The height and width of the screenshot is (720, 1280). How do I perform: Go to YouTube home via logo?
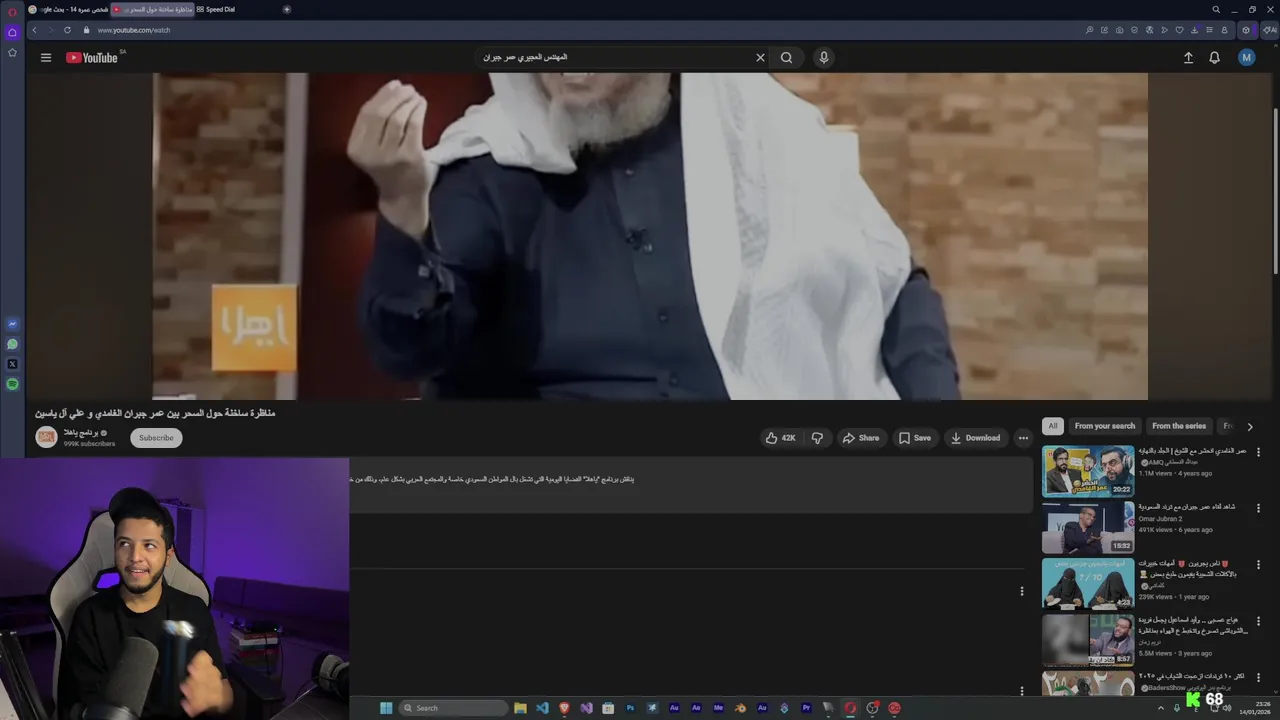92,58
